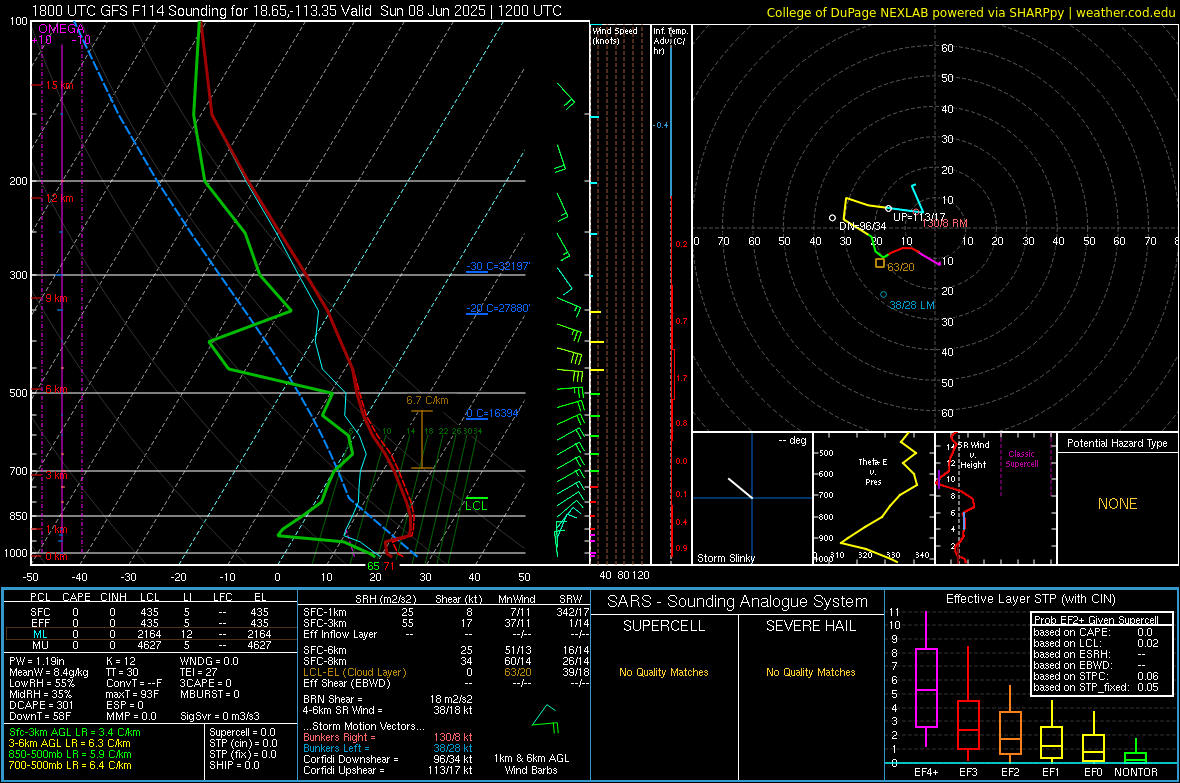This screenshot has width=1180, height=783.
Task: Click the Bunkers Right = 130/8 kt line
Action: coord(388,737)
